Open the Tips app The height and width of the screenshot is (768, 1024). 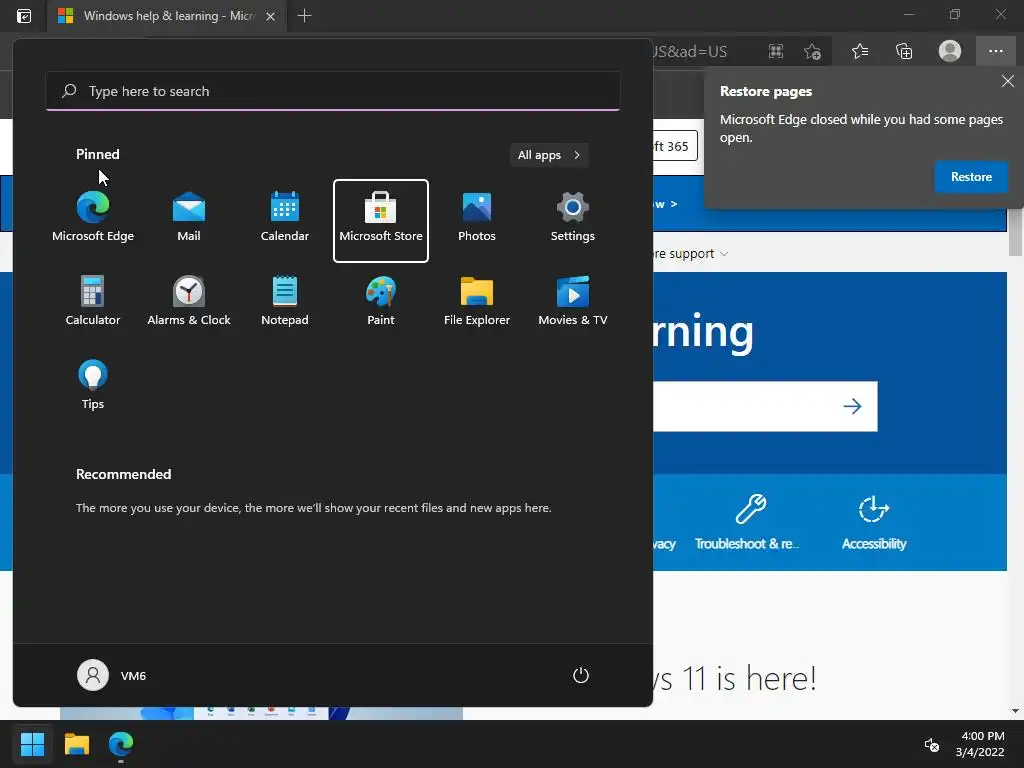tap(93, 387)
